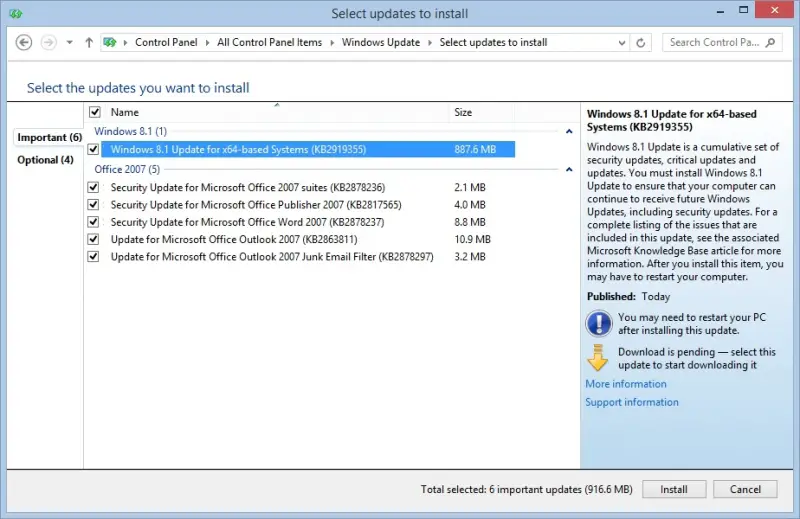Click the Install button

tap(674, 489)
